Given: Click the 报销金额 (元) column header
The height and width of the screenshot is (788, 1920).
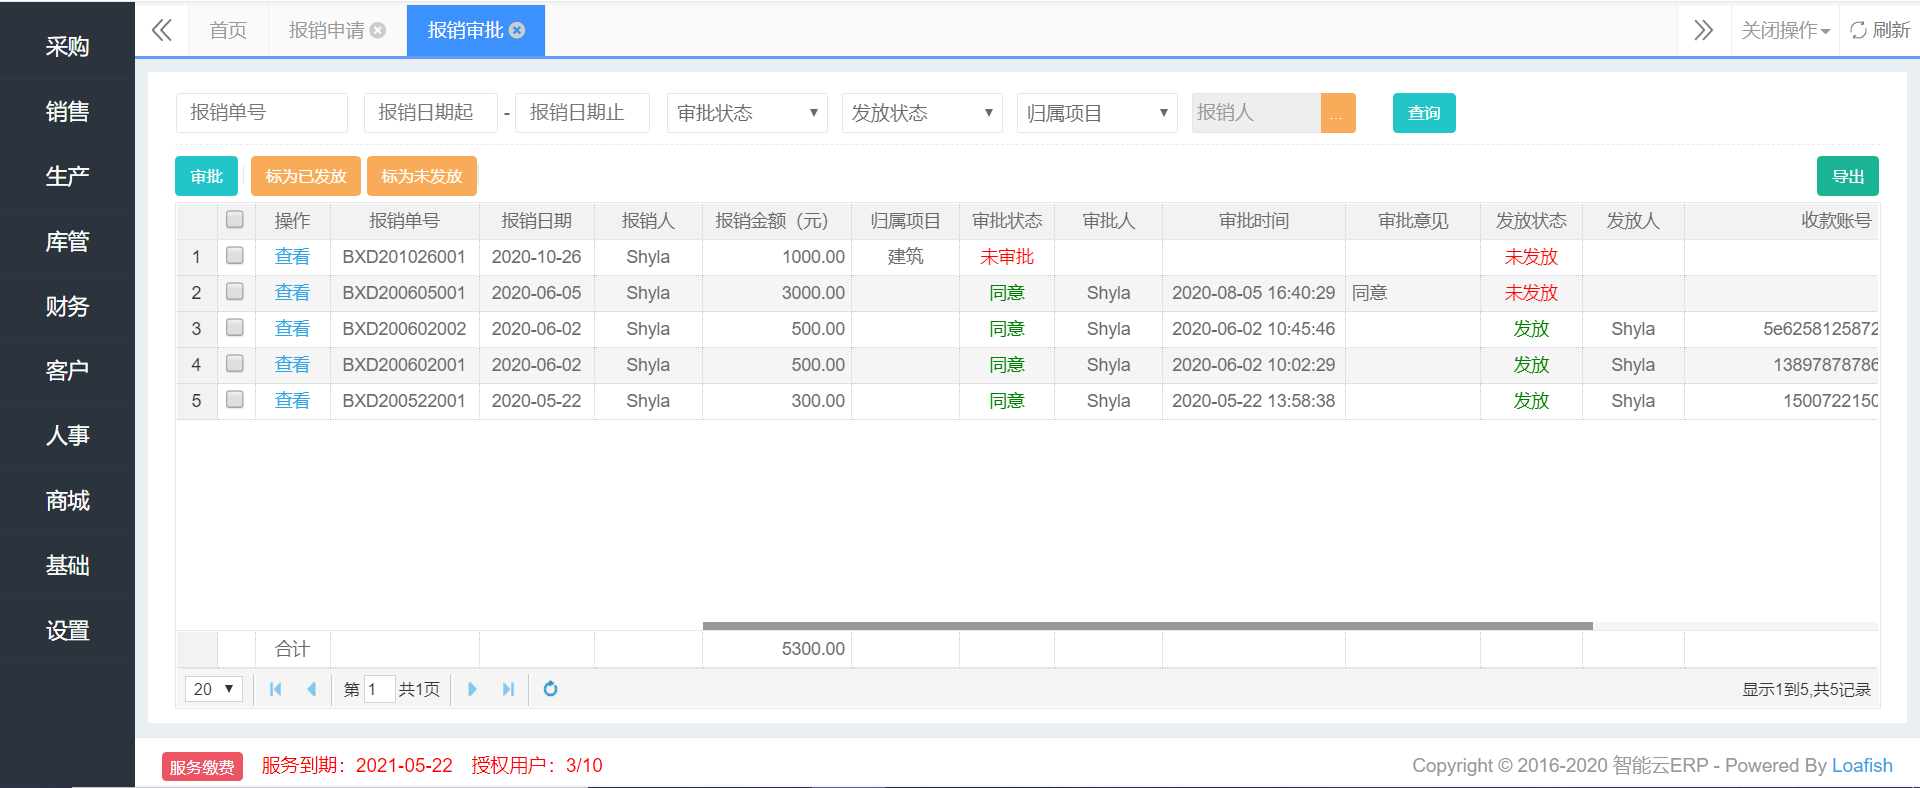Looking at the screenshot, I should click(776, 221).
